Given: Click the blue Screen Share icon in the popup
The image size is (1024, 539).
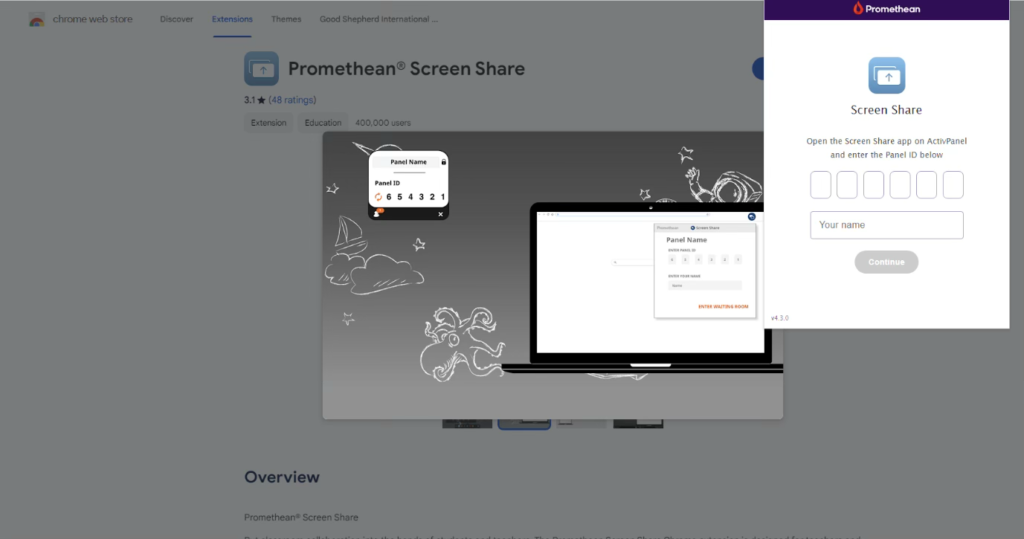Looking at the screenshot, I should pyautogui.click(x=886, y=75).
